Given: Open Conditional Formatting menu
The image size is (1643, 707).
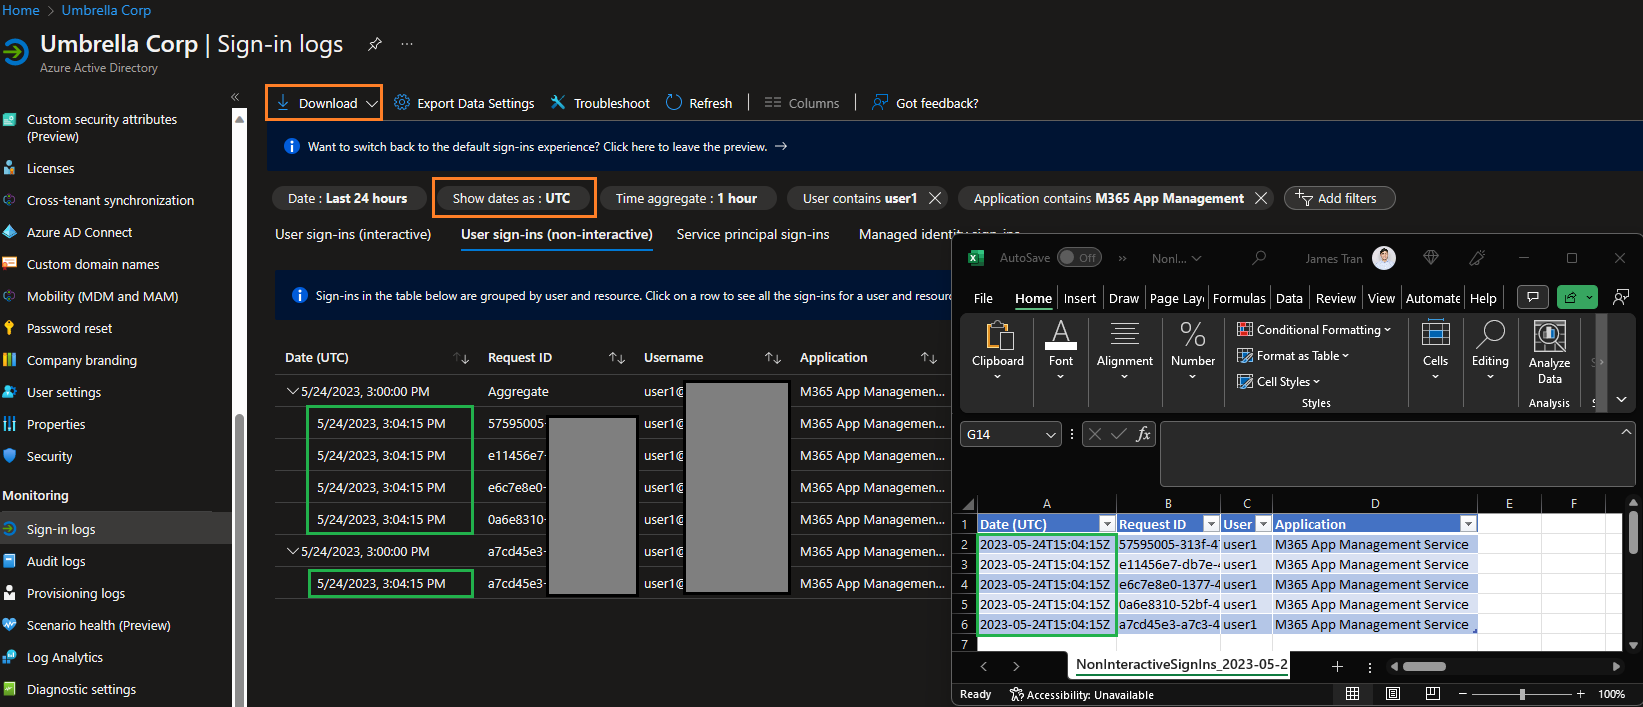Looking at the screenshot, I should pos(1314,329).
